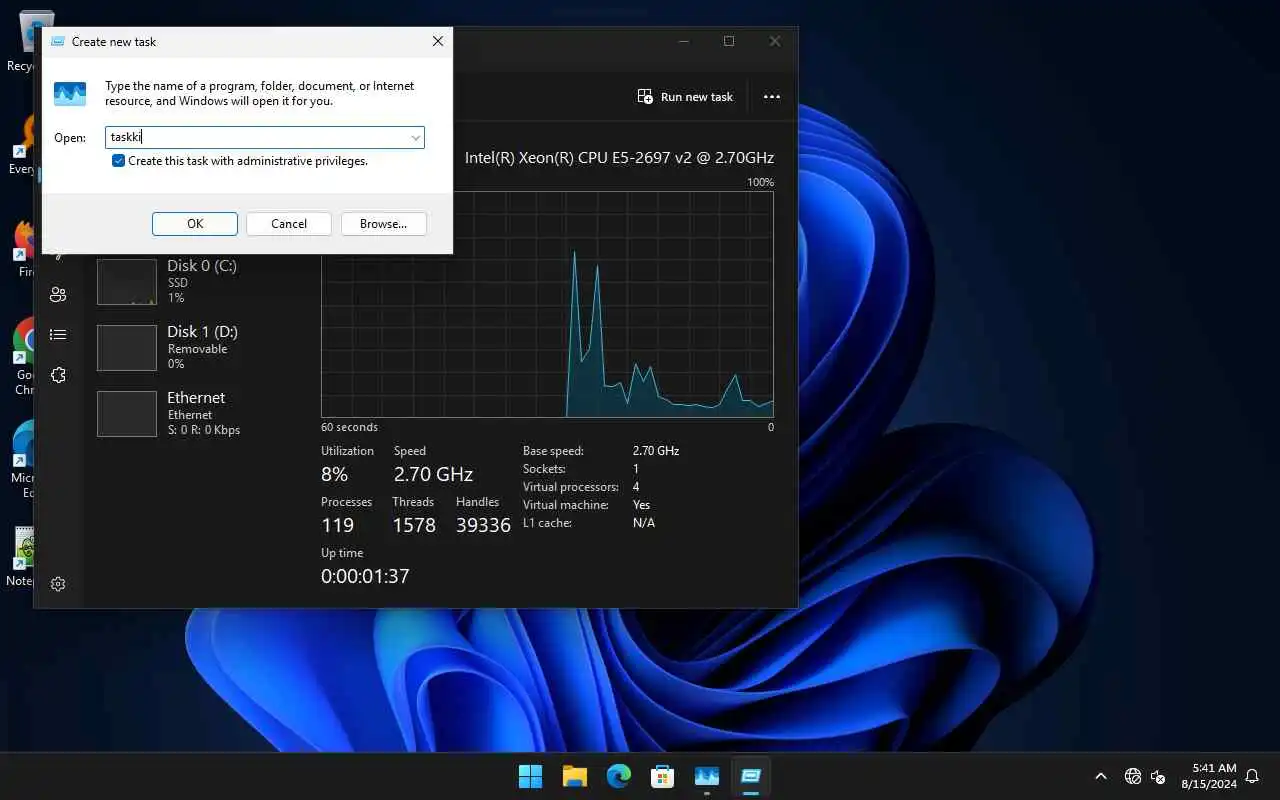This screenshot has height=800, width=1280.
Task: Click the Create new task taskbar icon
Action: [x=751, y=776]
